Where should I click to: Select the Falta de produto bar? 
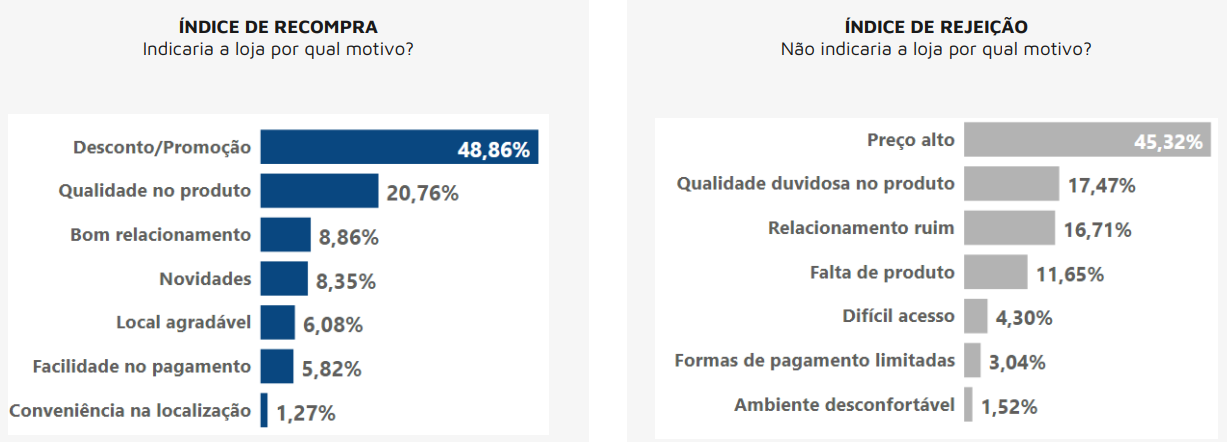(996, 272)
